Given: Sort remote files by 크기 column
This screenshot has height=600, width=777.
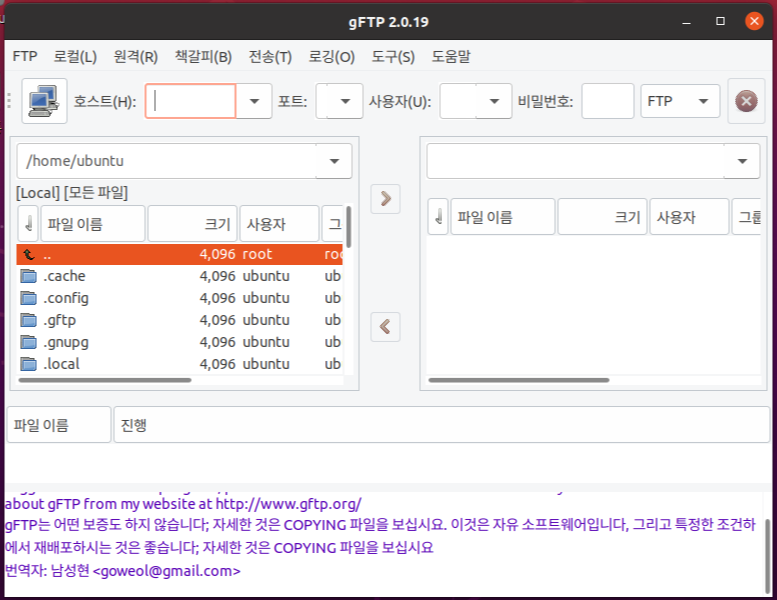Looking at the screenshot, I should [602, 217].
